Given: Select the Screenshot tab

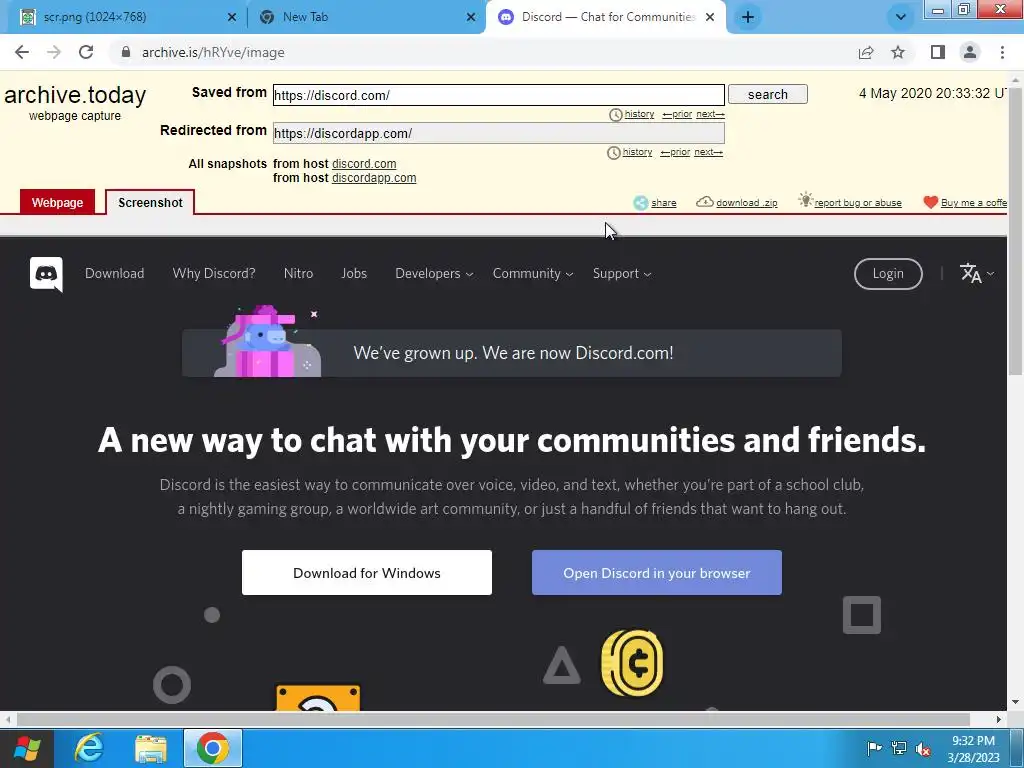Looking at the screenshot, I should pos(150,202).
